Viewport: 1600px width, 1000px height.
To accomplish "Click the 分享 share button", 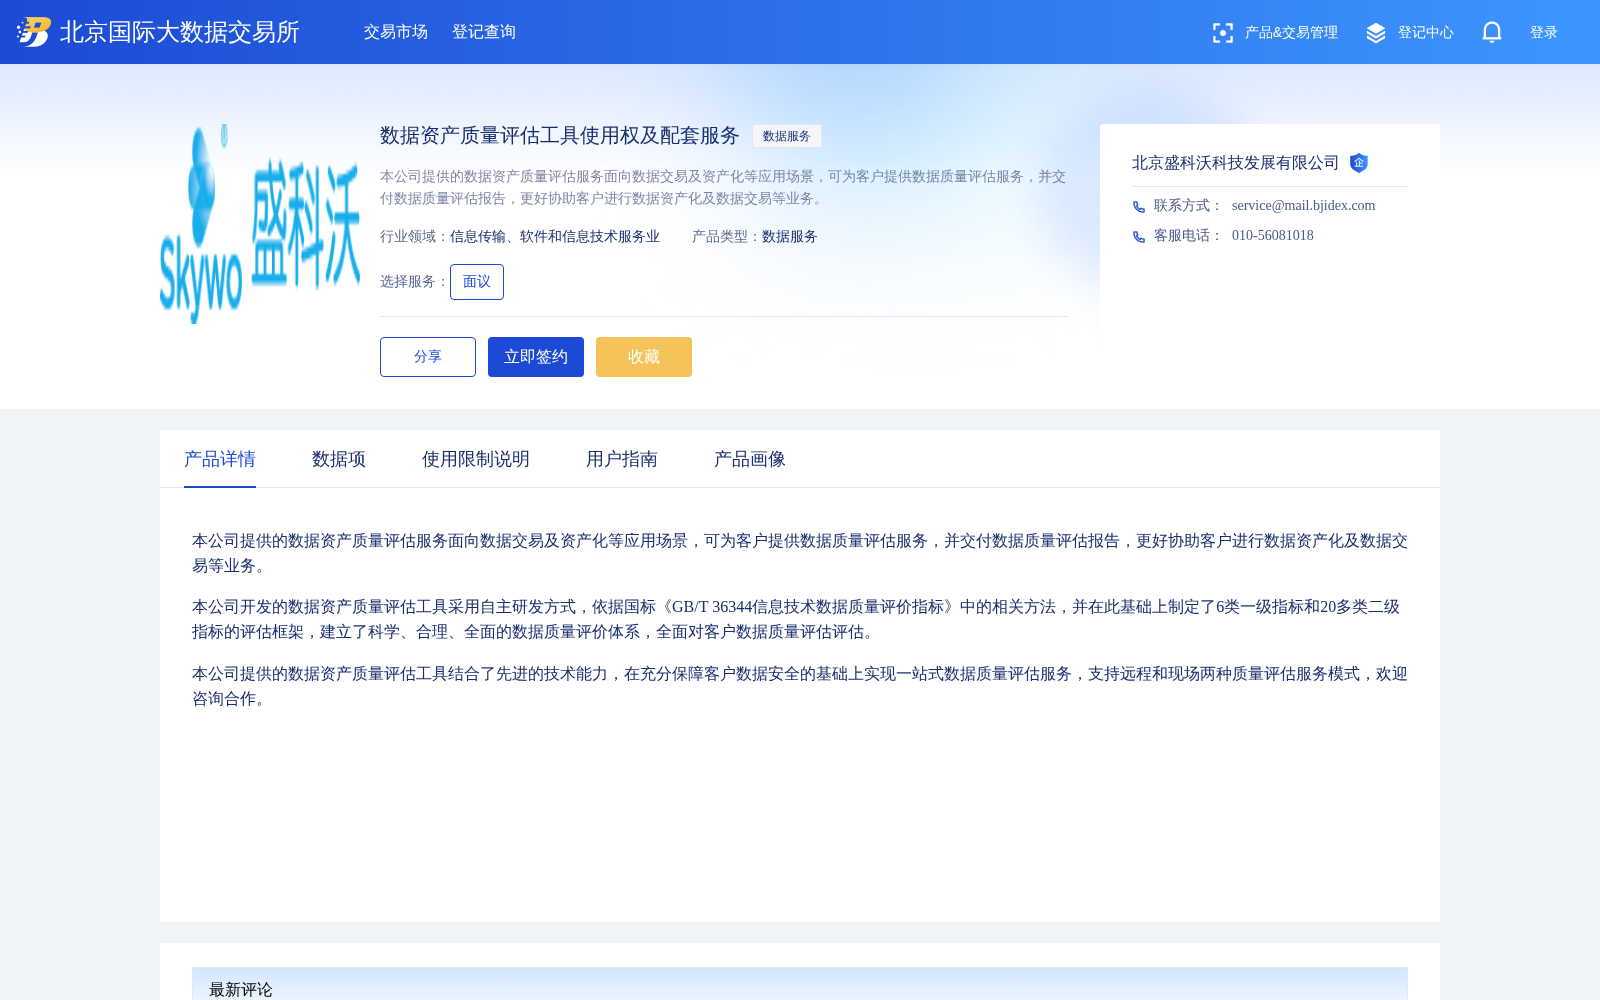I will [x=428, y=357].
